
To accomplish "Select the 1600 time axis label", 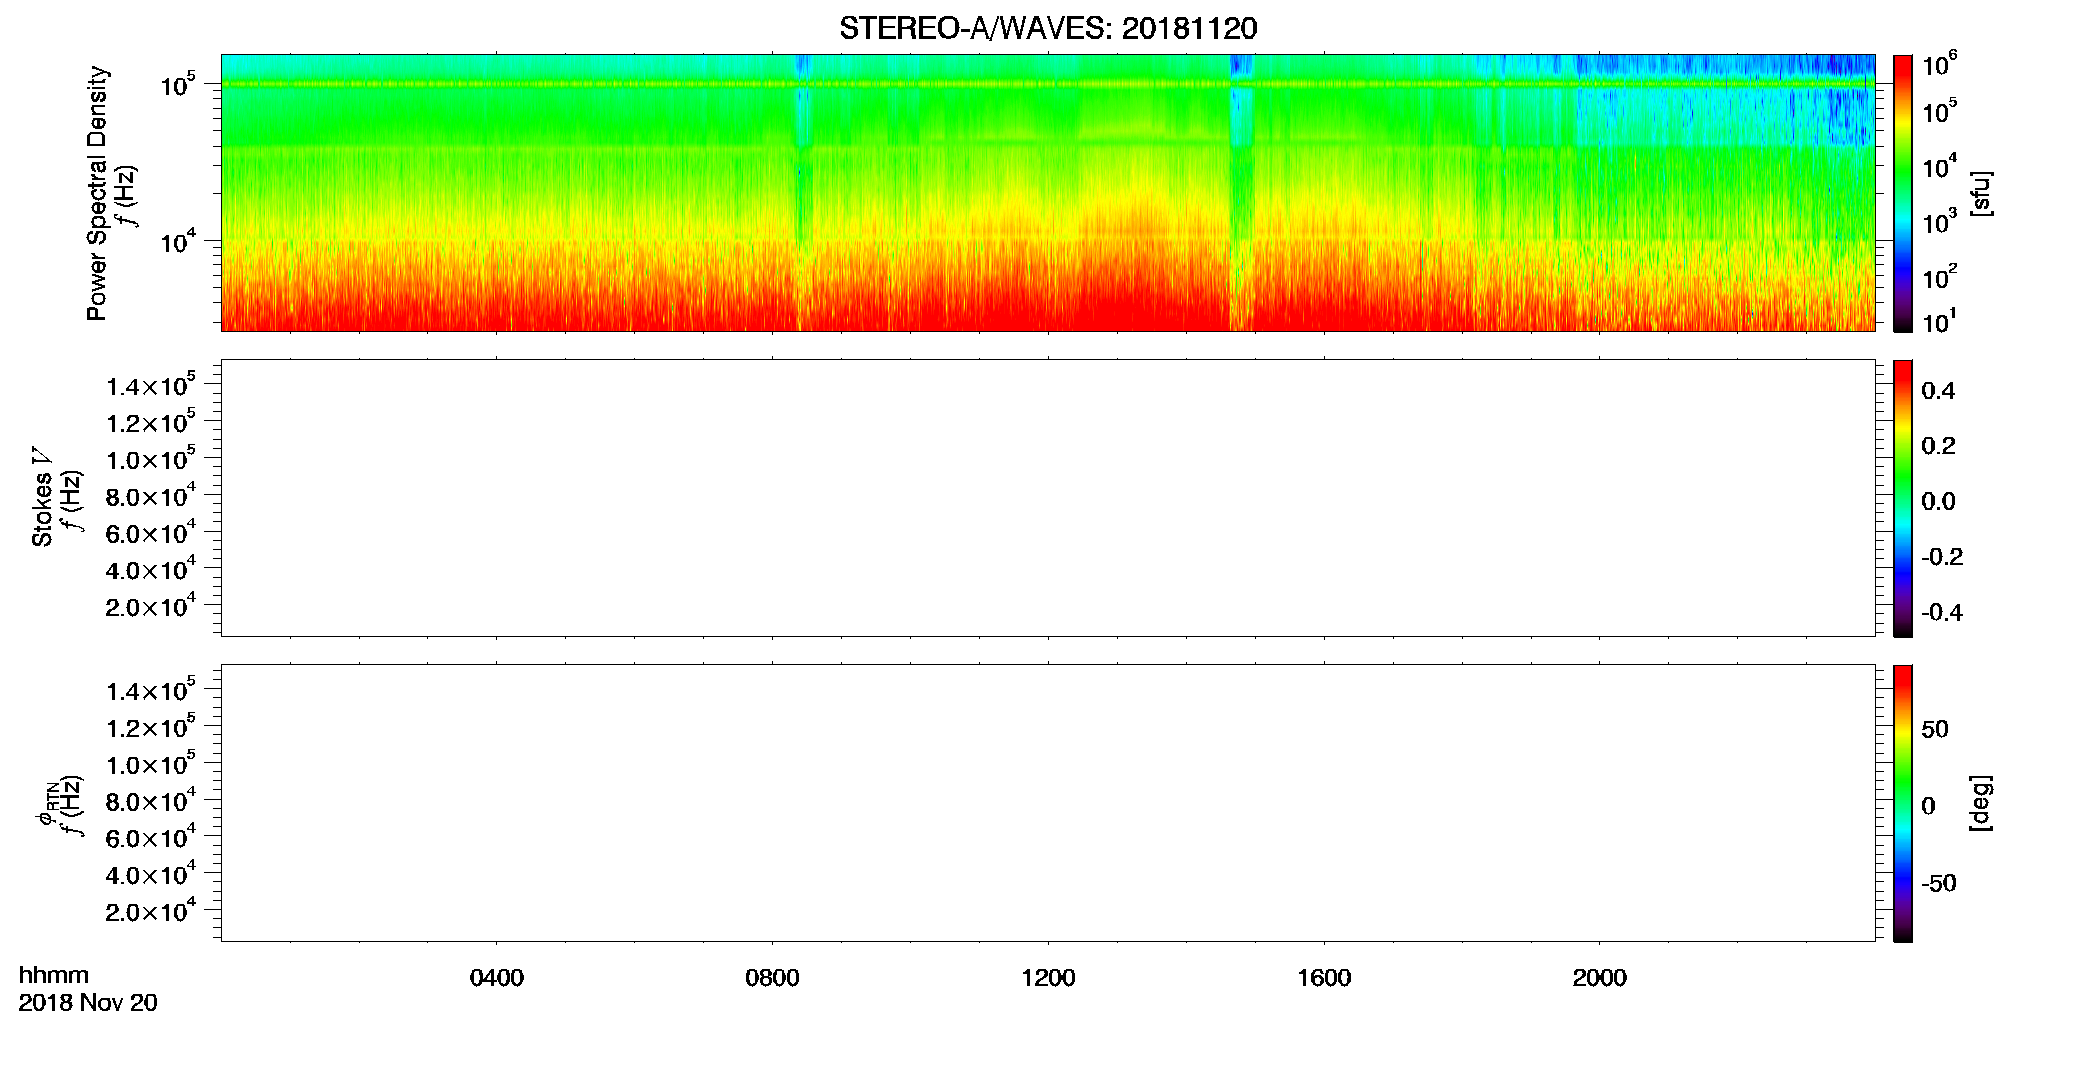I will pos(1324,978).
